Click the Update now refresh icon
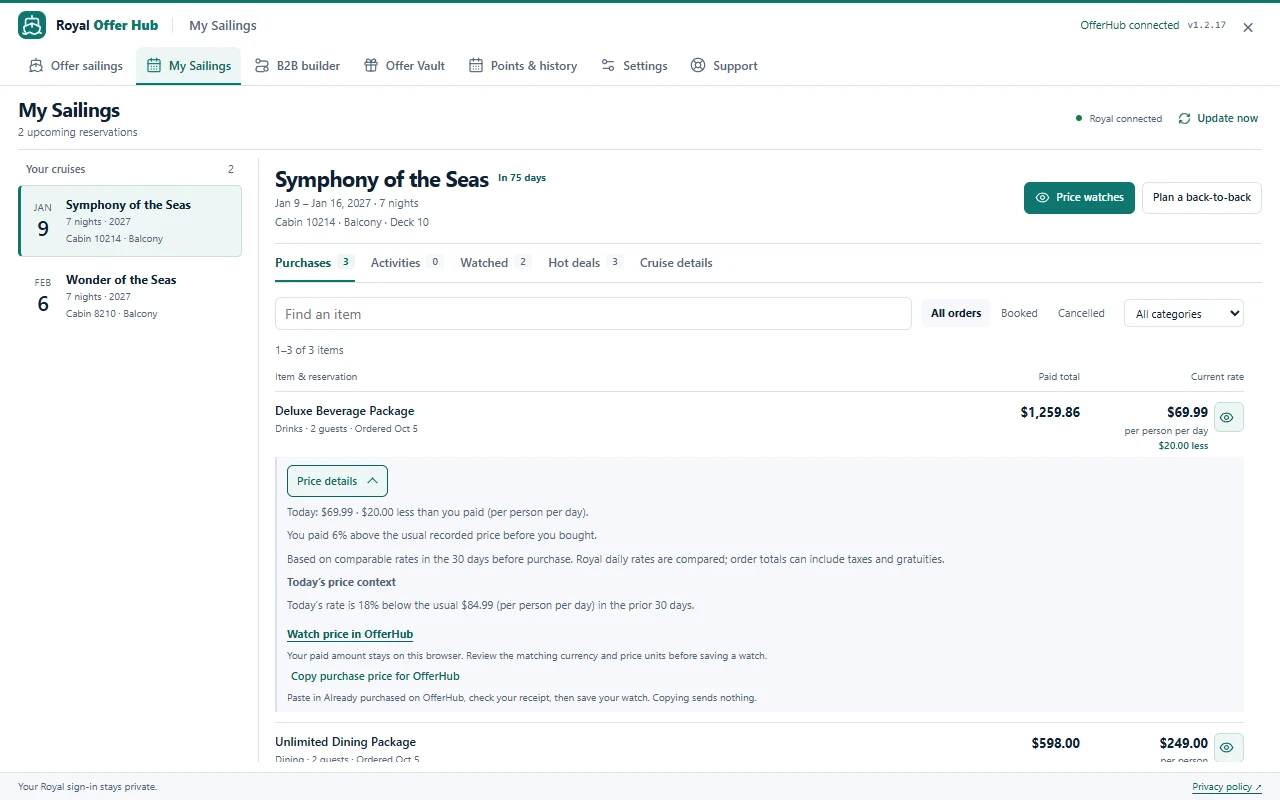This screenshot has width=1280, height=800. 1185,118
